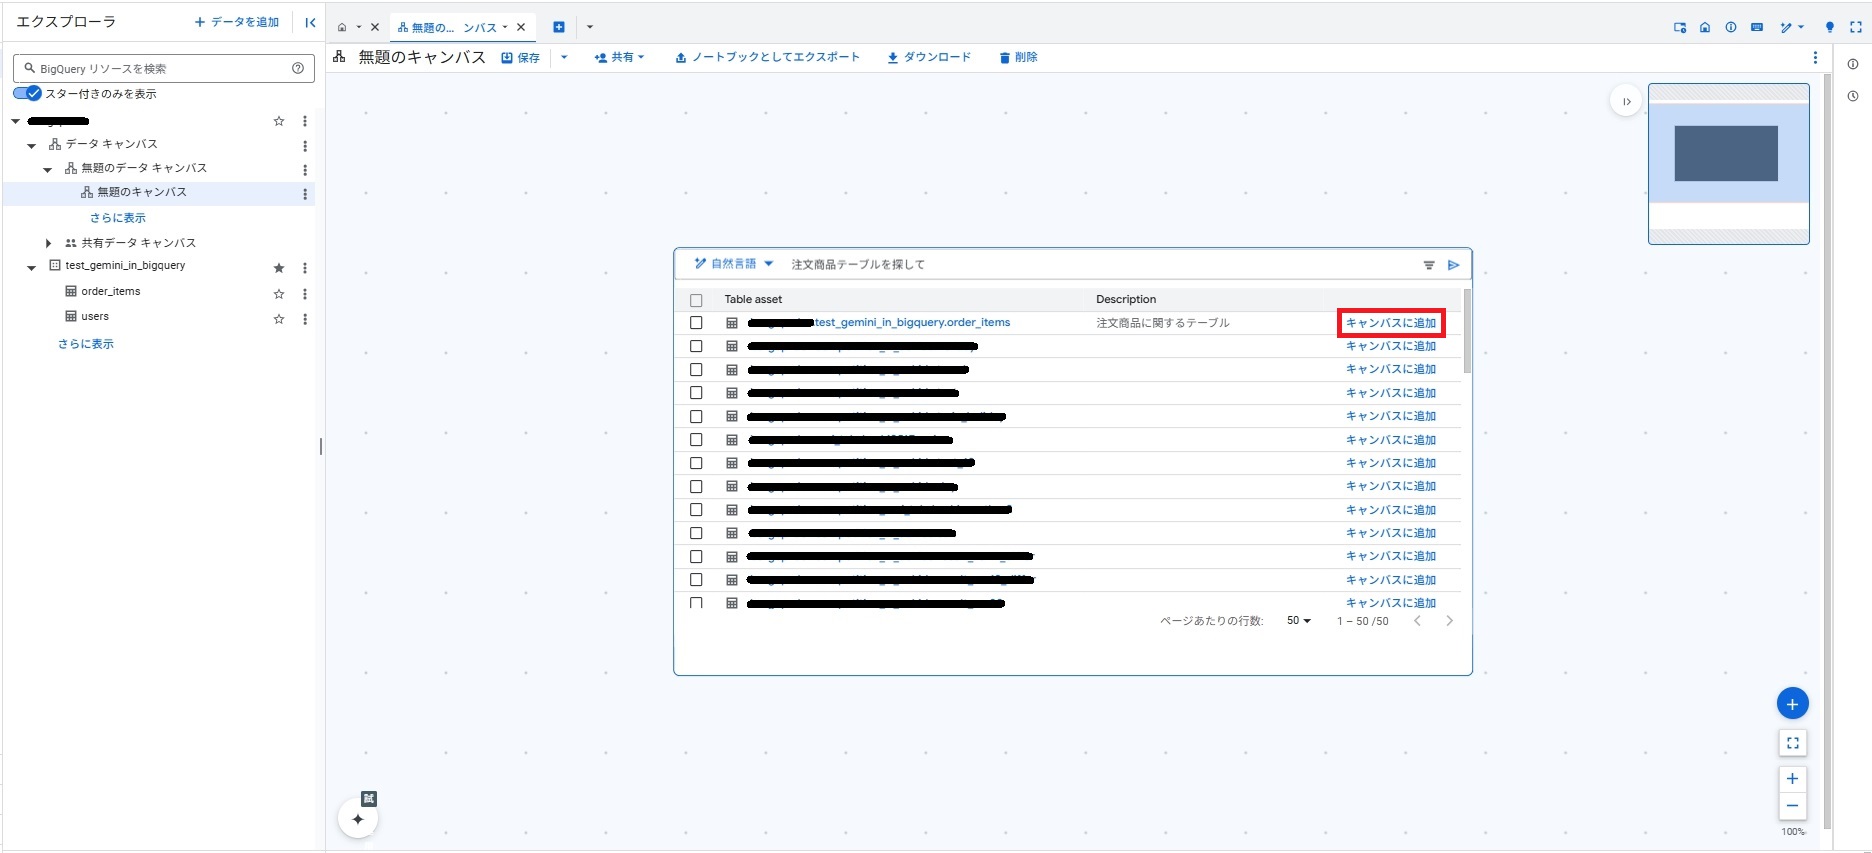Screen dimensions: 1872x853
Task: Open the rows per page dropdown
Action: click(x=1298, y=621)
